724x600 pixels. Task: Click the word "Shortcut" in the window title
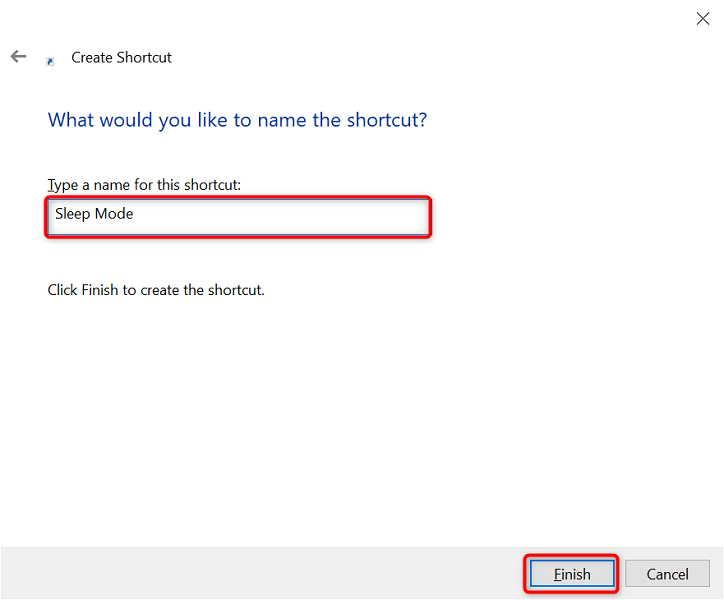pos(145,58)
